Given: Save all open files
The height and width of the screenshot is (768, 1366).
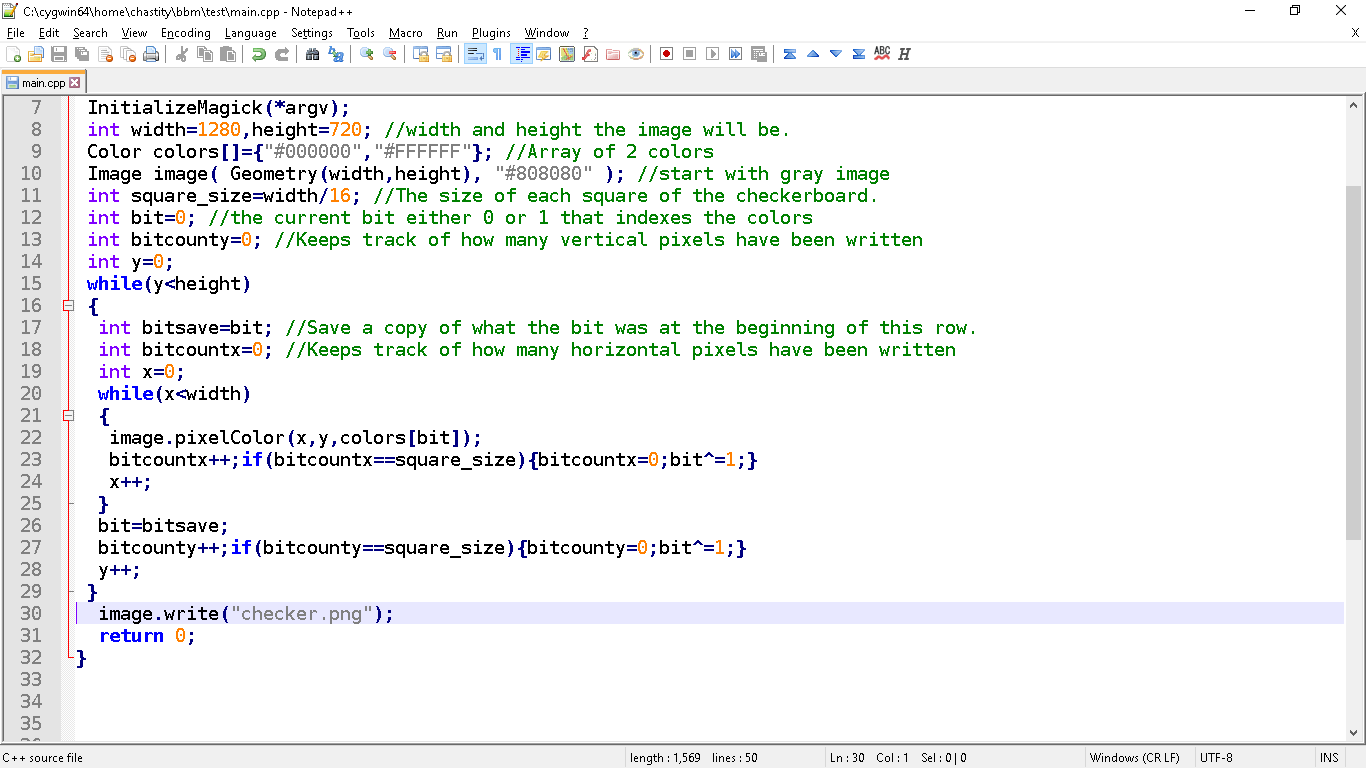Looking at the screenshot, I should click(82, 54).
